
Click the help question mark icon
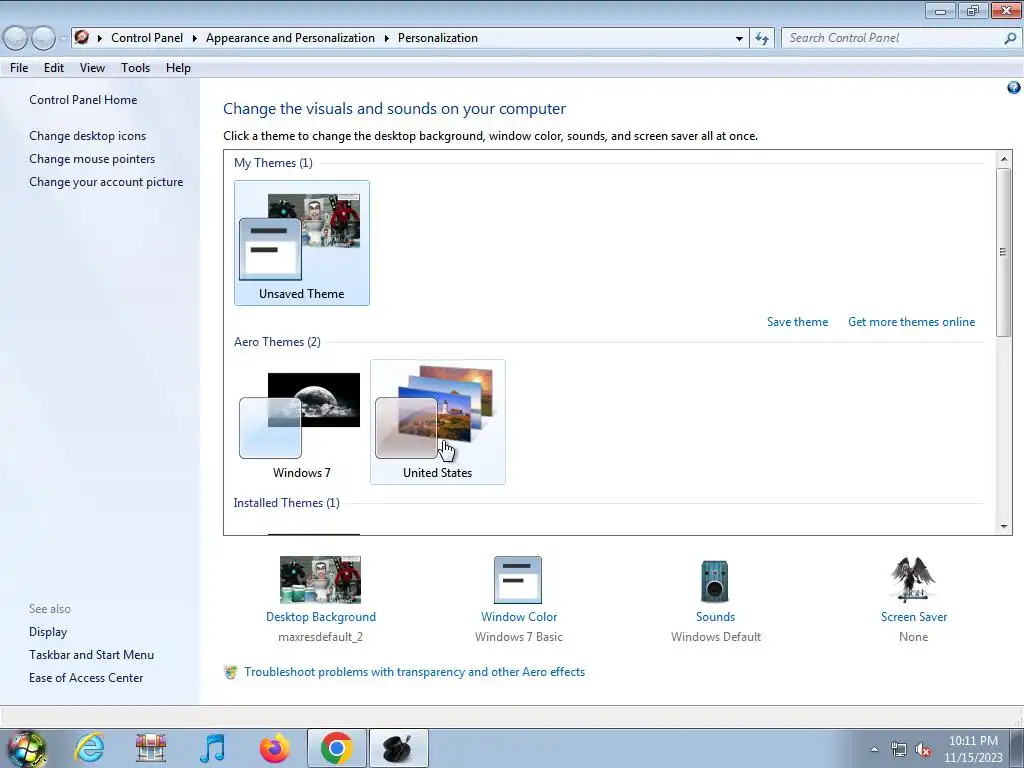tap(1014, 88)
